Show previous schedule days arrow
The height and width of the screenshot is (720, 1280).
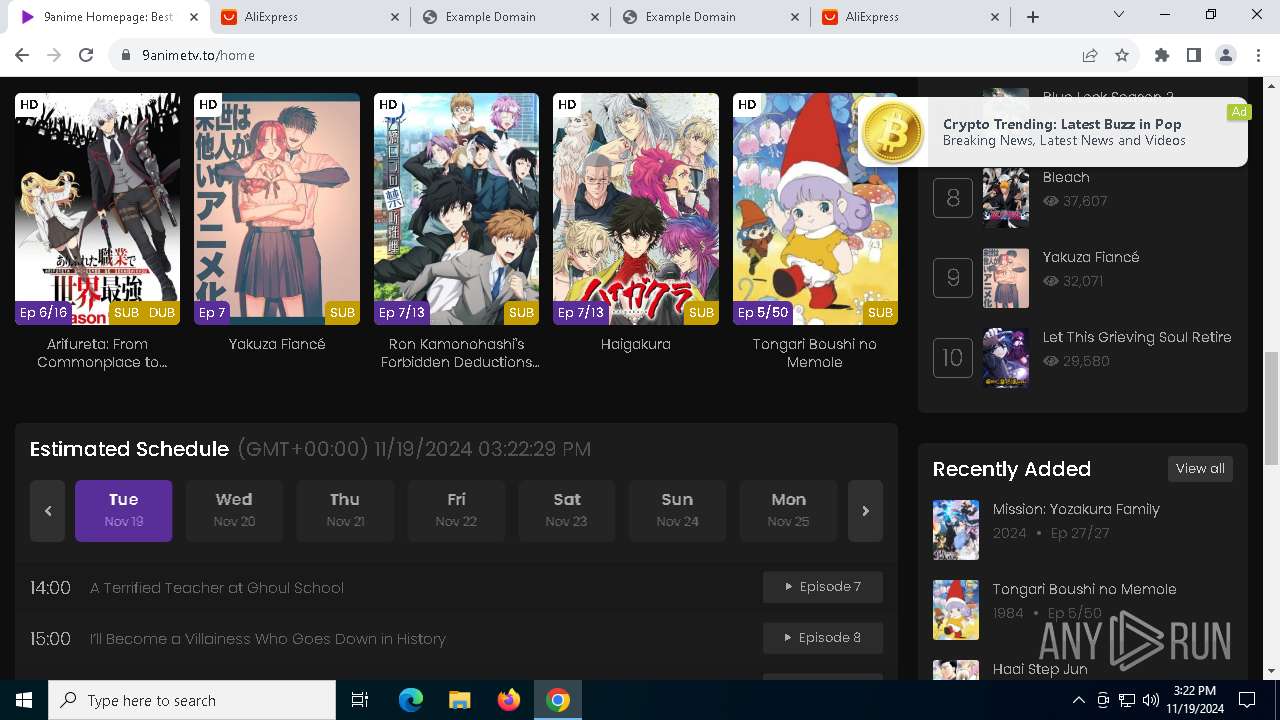(x=47, y=511)
